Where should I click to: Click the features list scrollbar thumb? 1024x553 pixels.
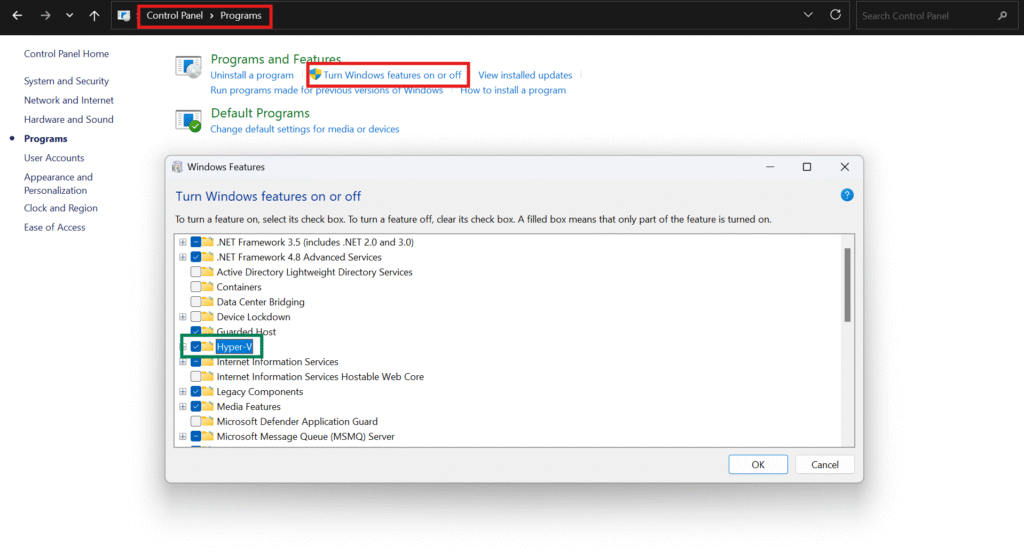847,285
